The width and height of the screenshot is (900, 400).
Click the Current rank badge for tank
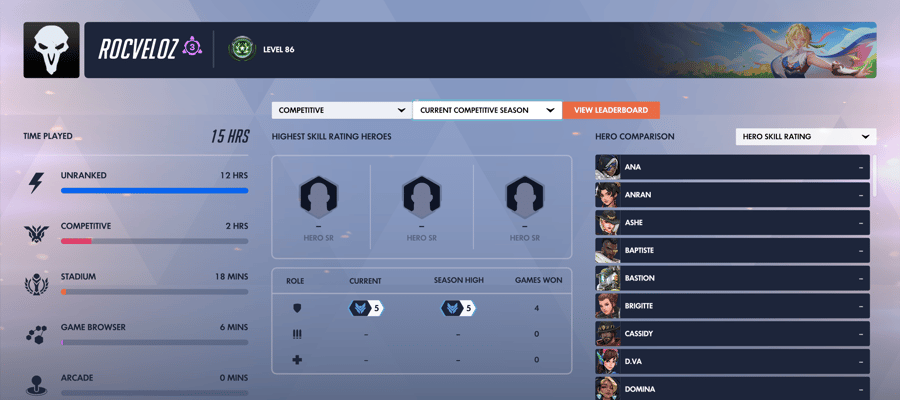tap(366, 308)
